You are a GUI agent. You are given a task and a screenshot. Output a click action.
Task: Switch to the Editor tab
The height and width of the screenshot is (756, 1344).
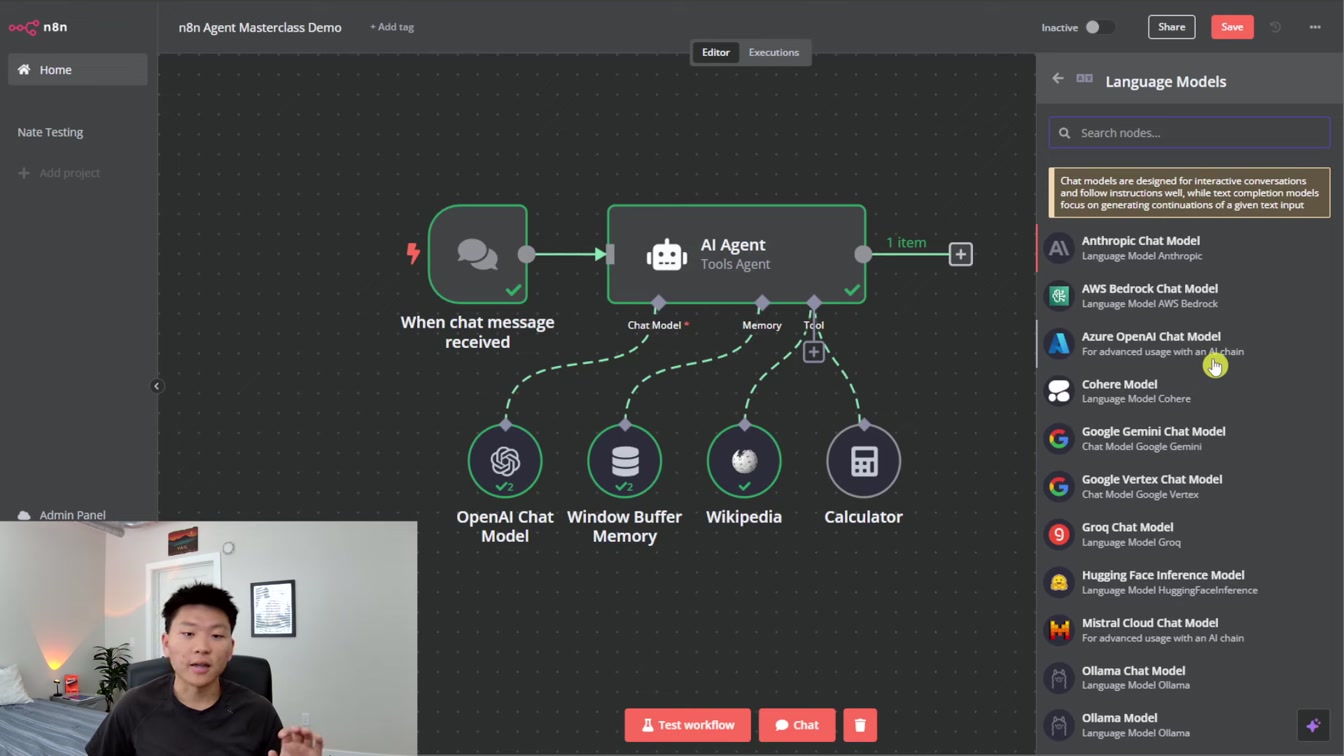point(716,52)
